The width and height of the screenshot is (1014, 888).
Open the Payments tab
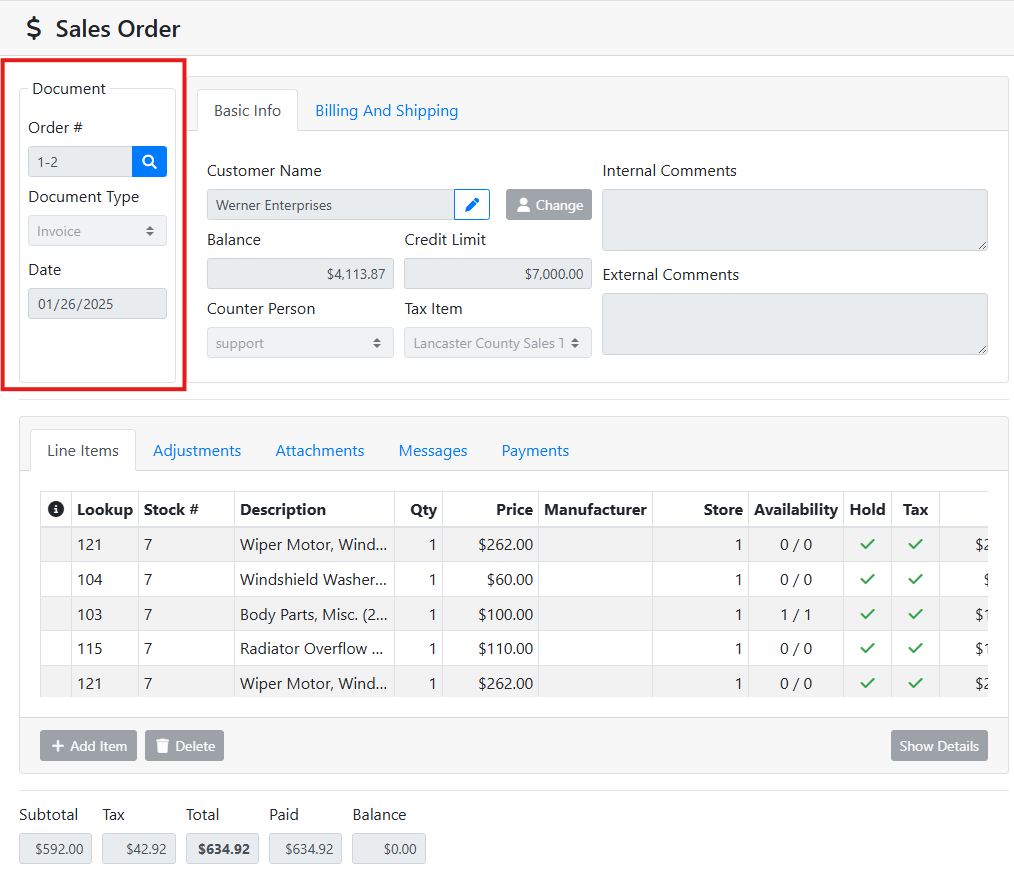(x=535, y=451)
